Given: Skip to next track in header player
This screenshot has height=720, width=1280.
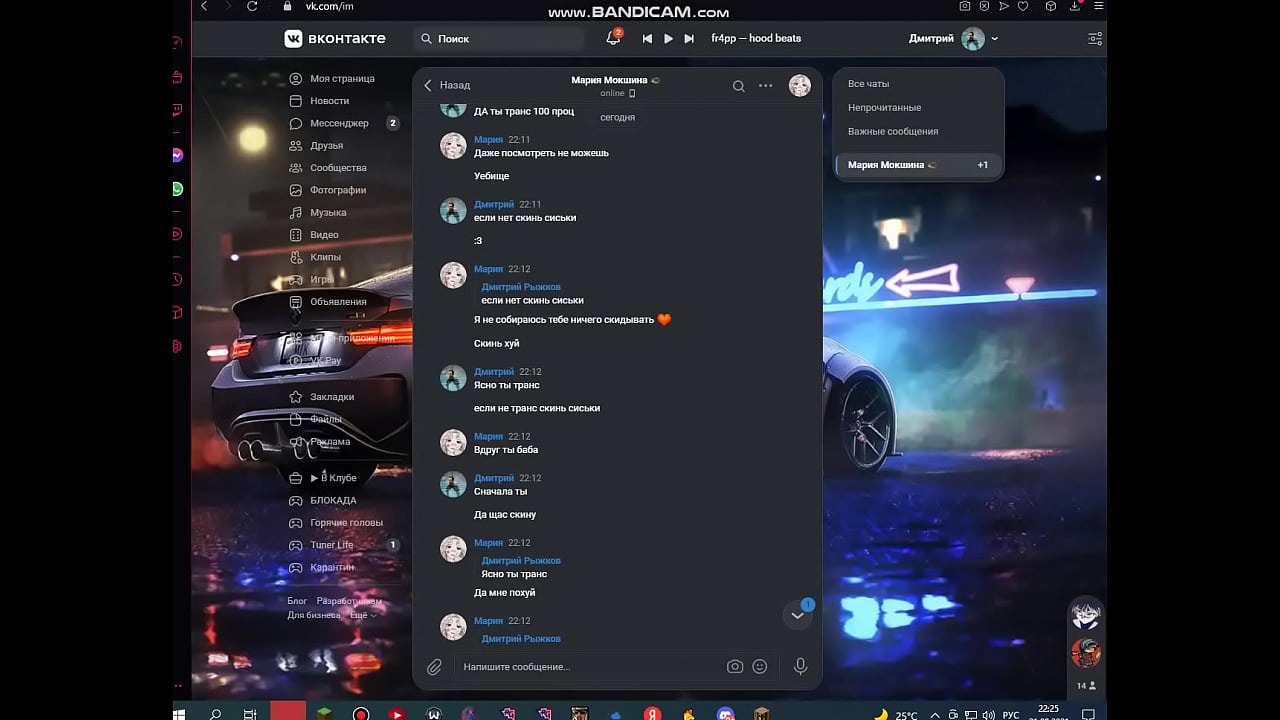Looking at the screenshot, I should click(689, 38).
